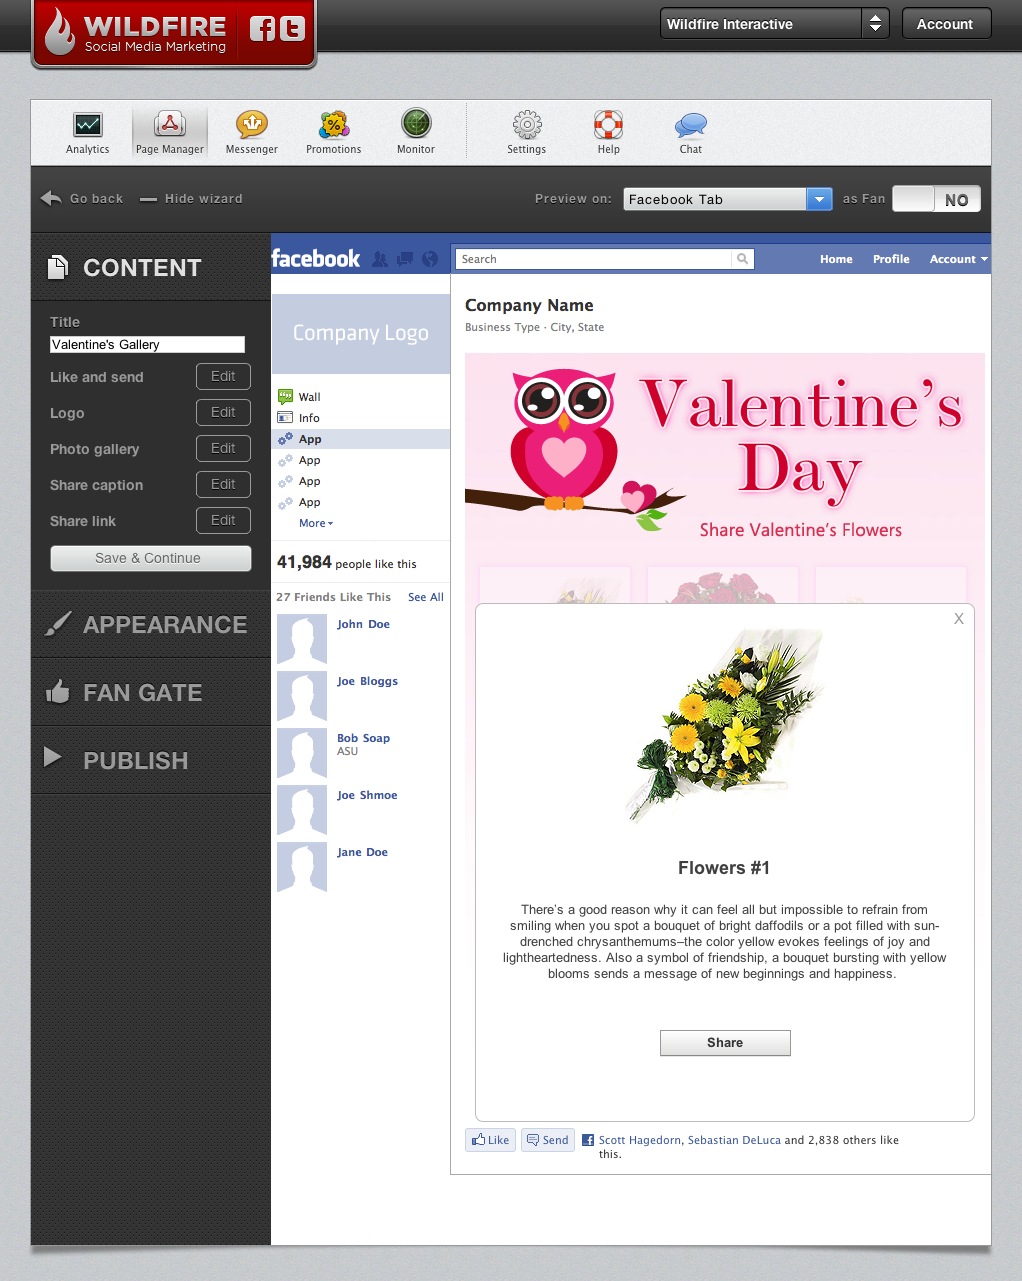Click the Wall icon in sidebar
The width and height of the screenshot is (1022, 1281).
point(285,397)
